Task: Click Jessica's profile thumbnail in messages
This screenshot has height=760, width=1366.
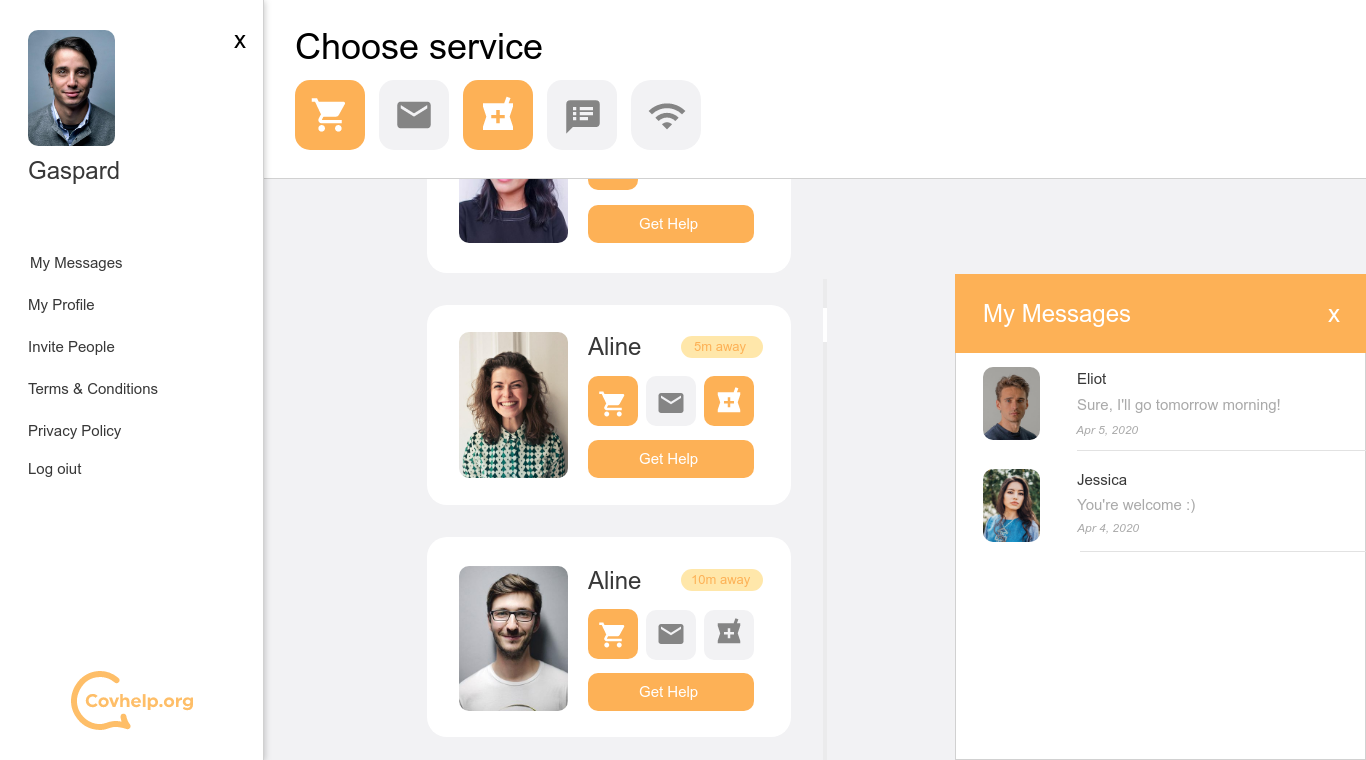Action: [x=1011, y=505]
